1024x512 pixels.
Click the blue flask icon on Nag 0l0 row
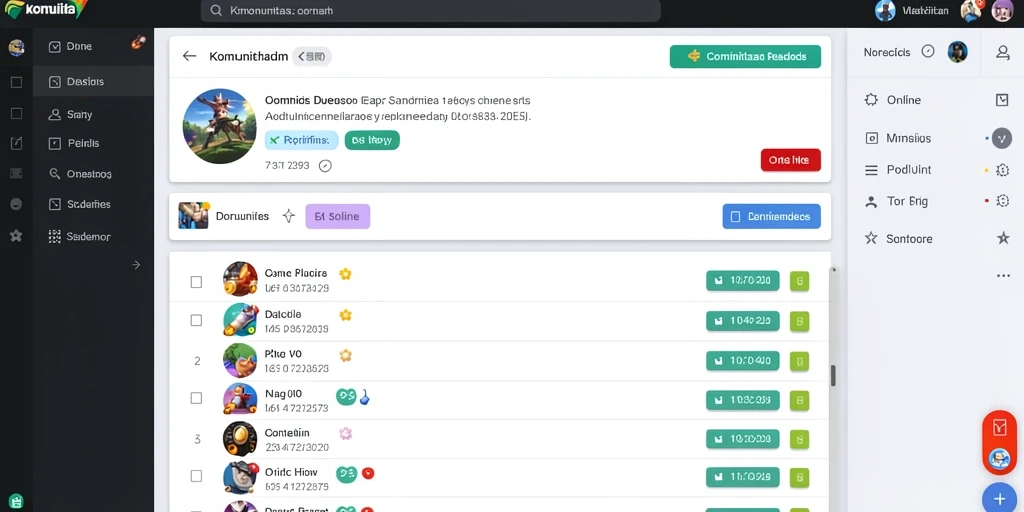(364, 396)
